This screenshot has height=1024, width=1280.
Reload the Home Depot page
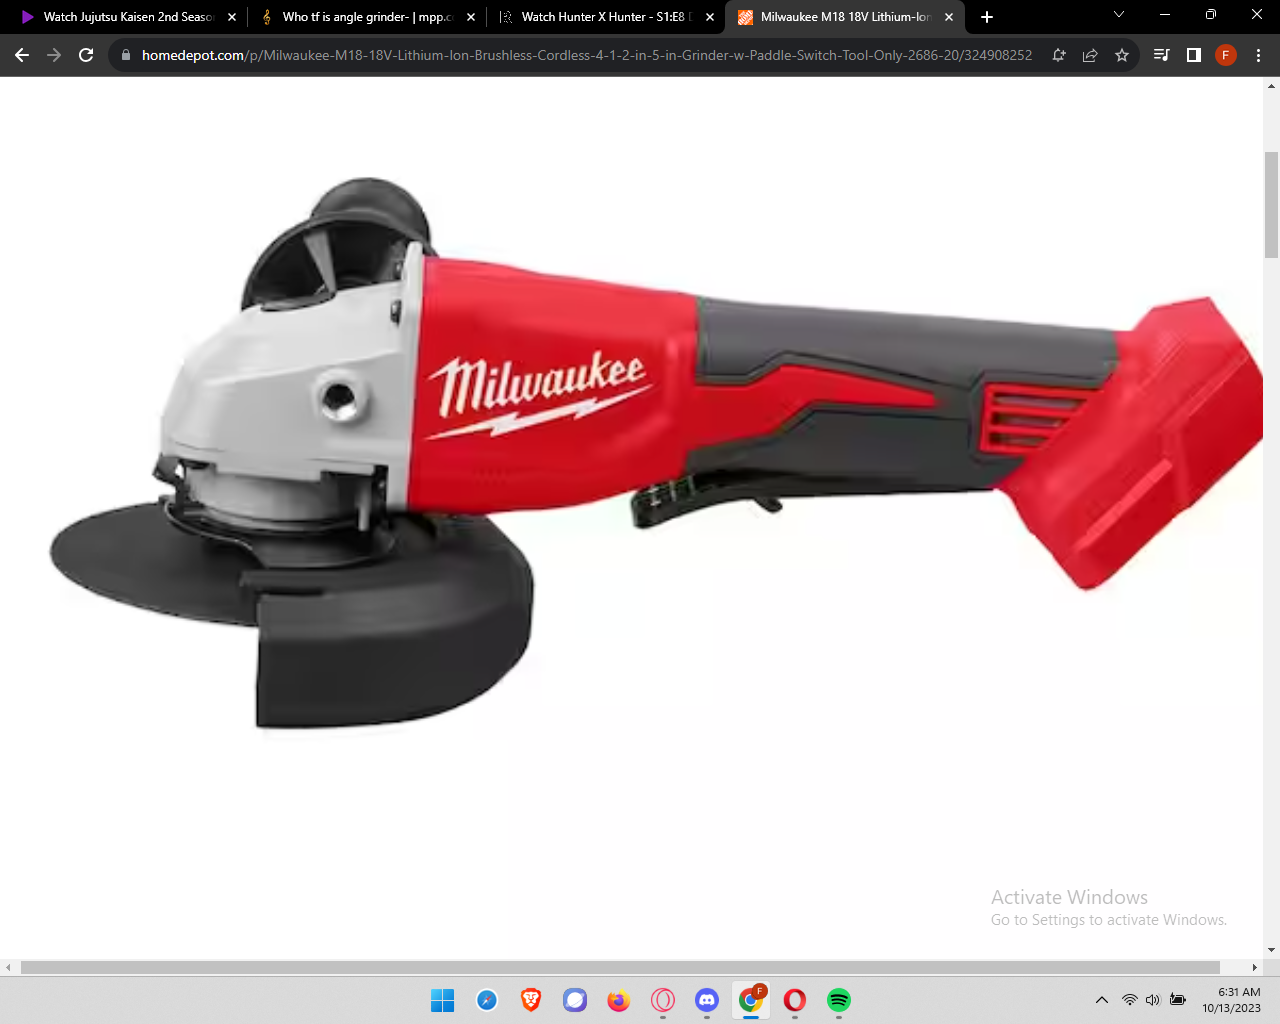point(86,55)
